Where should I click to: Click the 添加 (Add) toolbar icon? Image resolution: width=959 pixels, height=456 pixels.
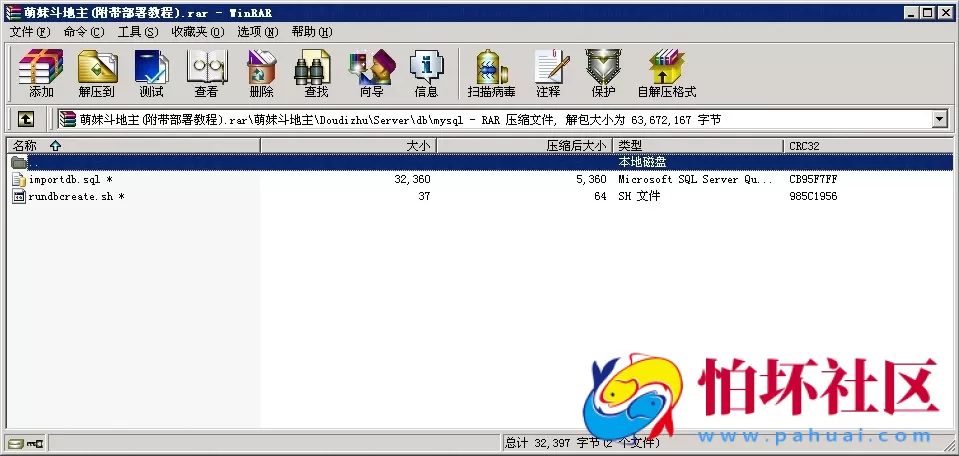[41, 73]
